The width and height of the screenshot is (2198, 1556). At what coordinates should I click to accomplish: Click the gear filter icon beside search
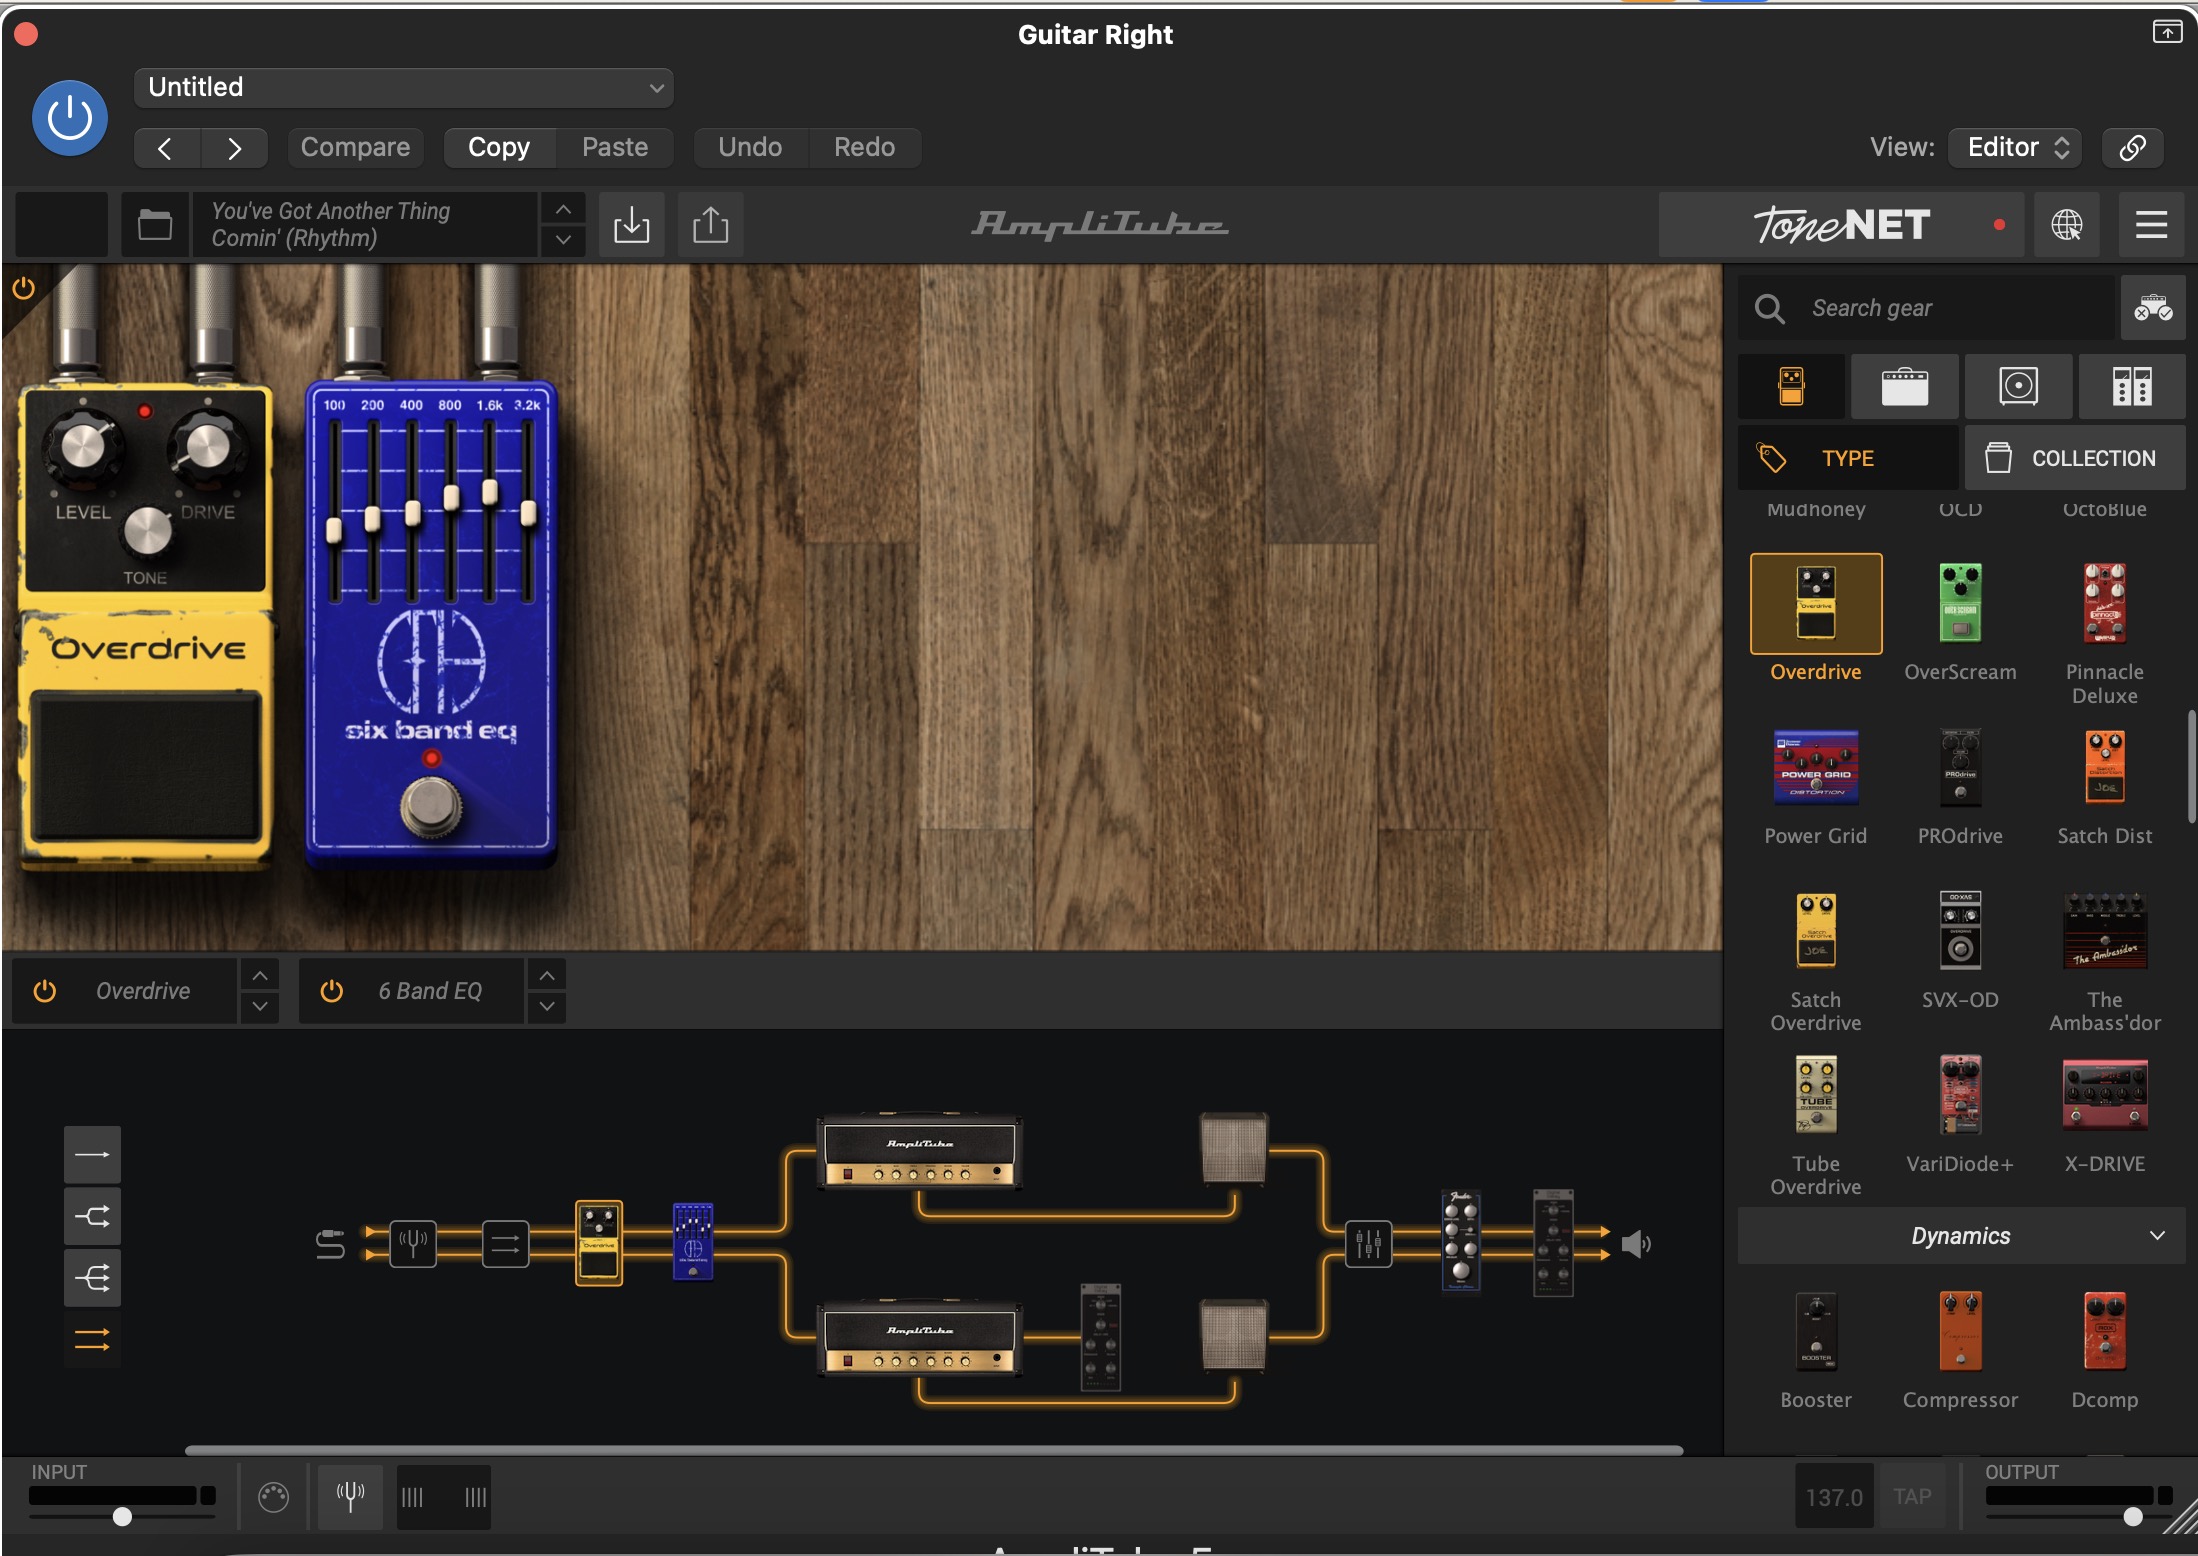point(2152,308)
